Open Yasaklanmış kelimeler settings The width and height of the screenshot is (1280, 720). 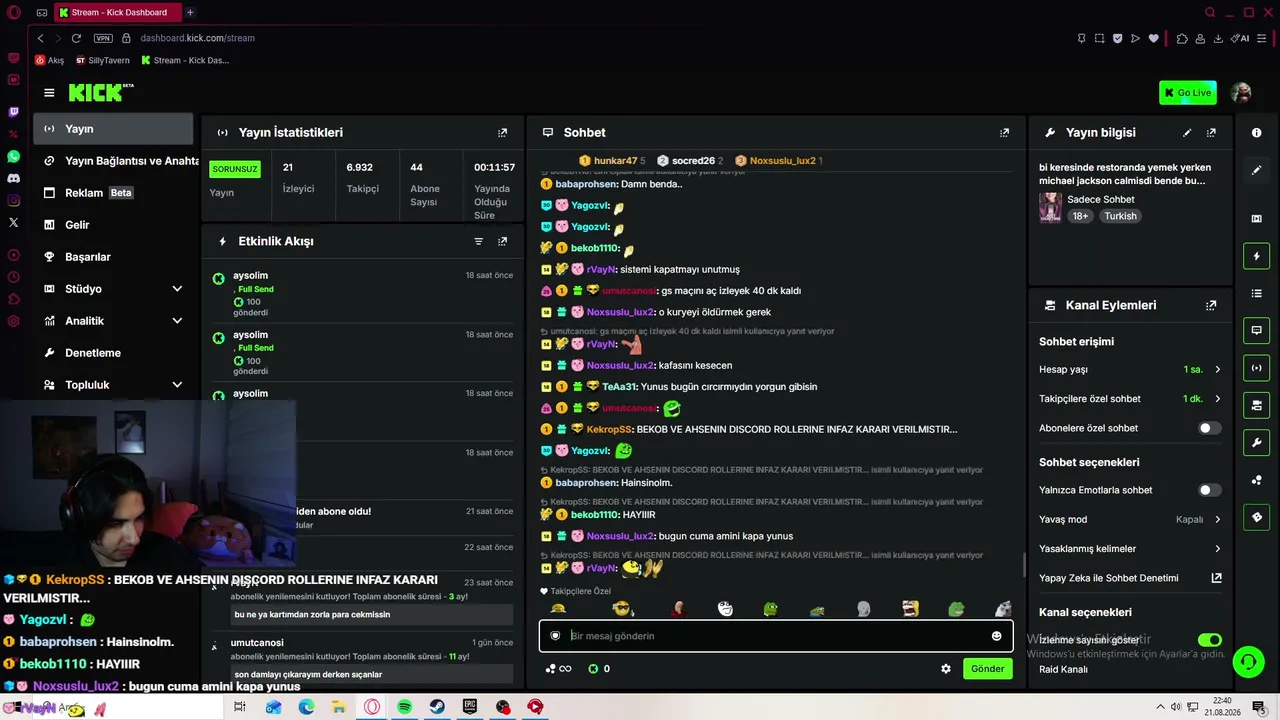(1130, 548)
